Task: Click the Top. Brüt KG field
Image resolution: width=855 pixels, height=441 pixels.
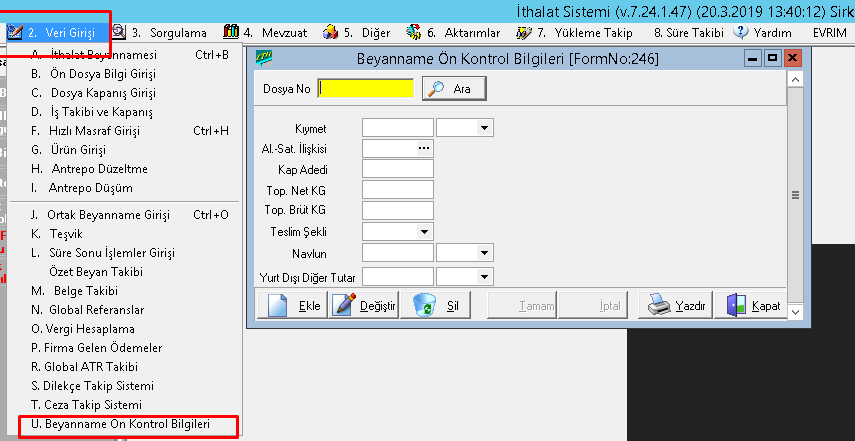Action: coord(398,210)
